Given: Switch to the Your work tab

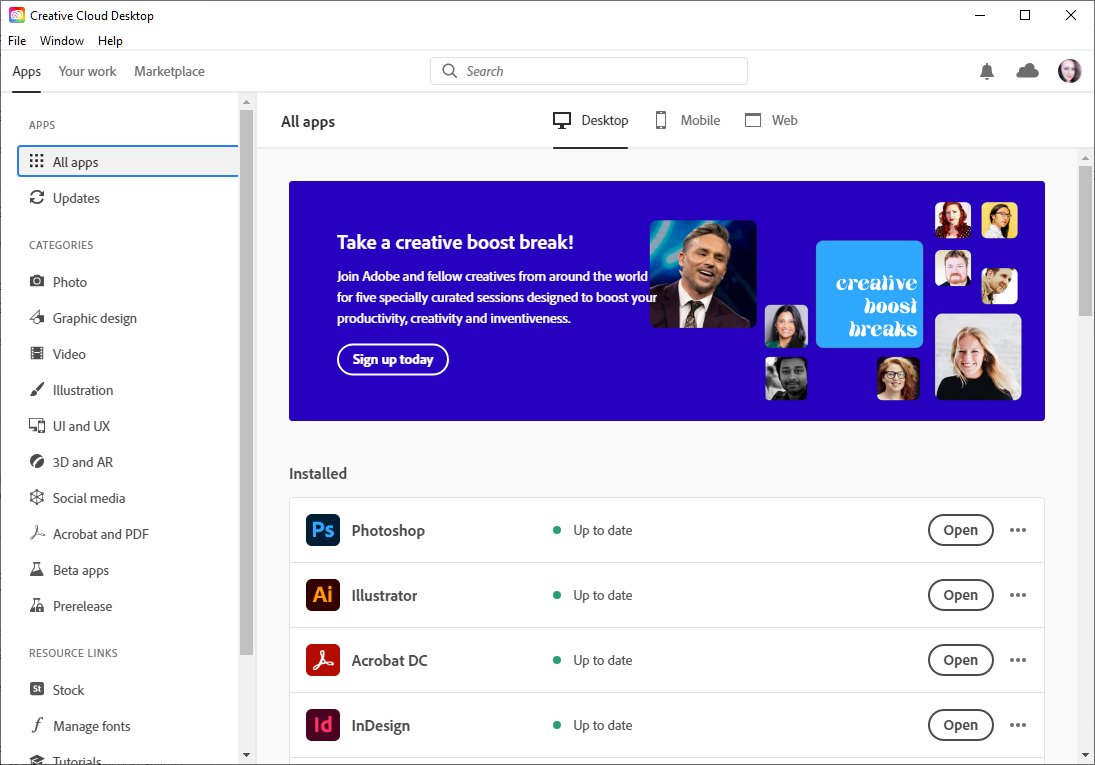Looking at the screenshot, I should [x=87, y=71].
